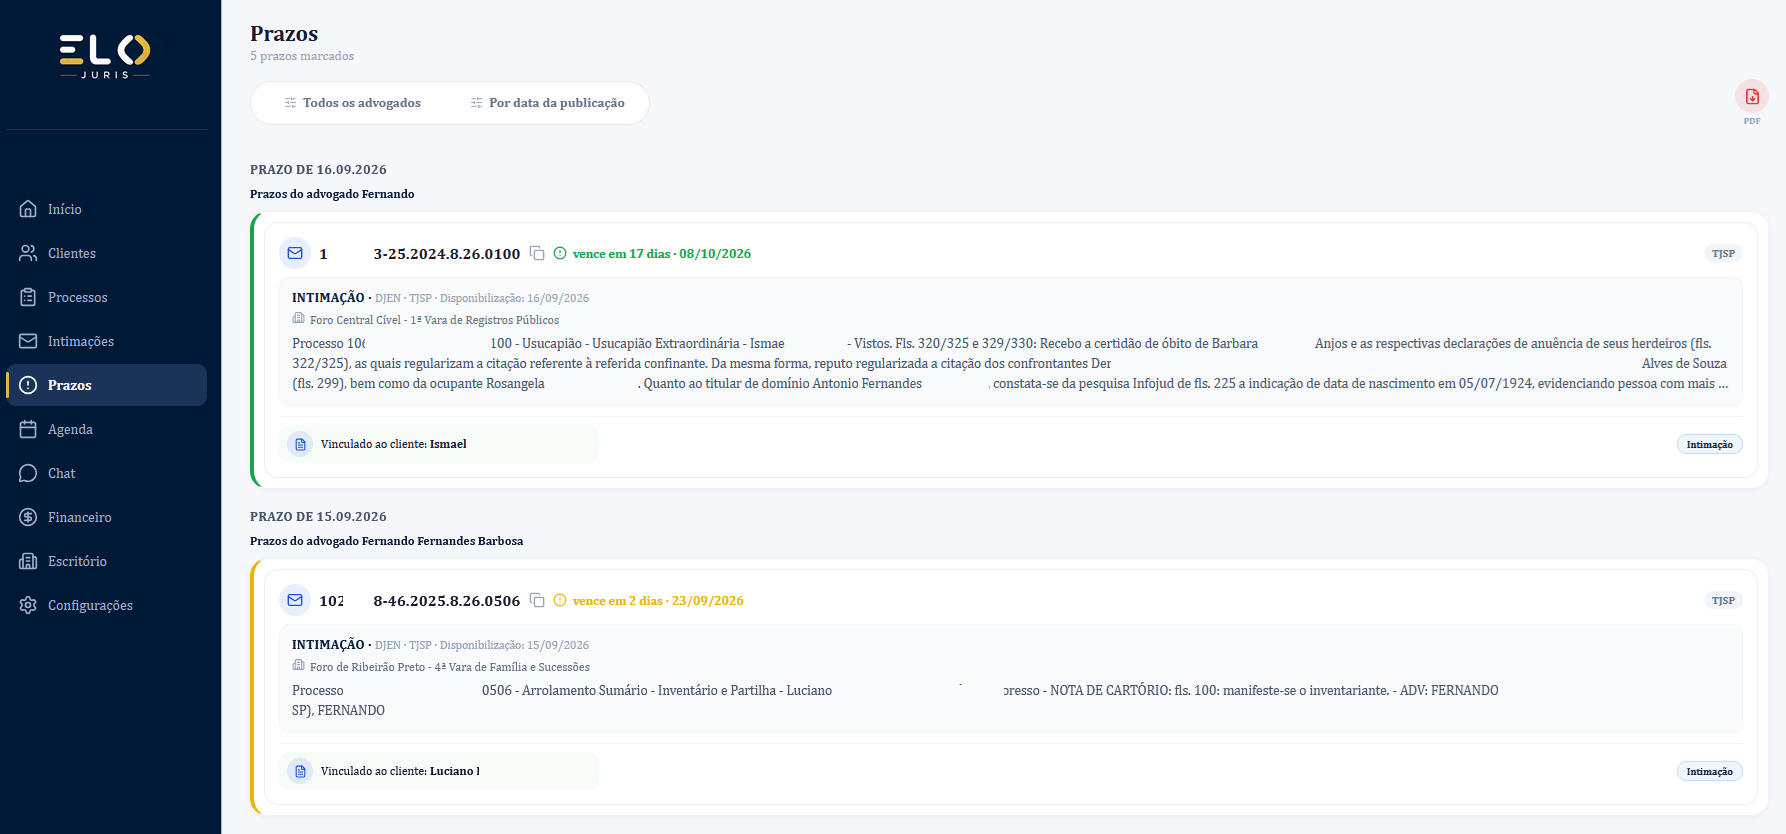Open the Intimações page
The height and width of the screenshot is (834, 1786).
coord(106,341)
